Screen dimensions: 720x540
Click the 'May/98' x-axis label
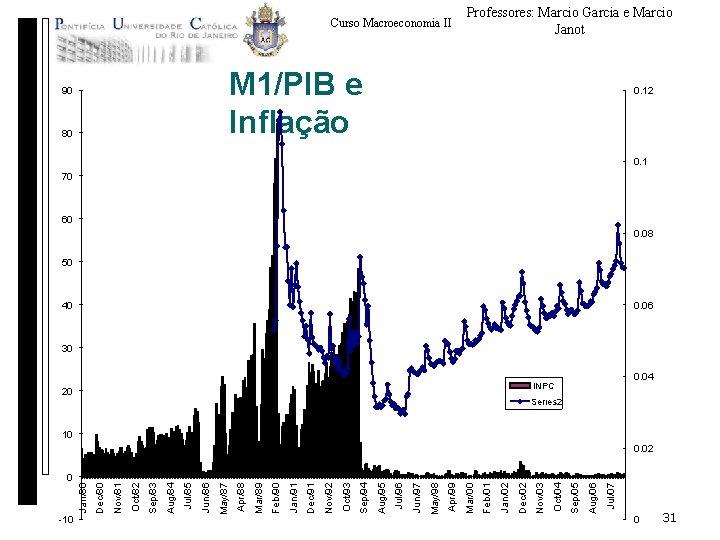tap(434, 497)
